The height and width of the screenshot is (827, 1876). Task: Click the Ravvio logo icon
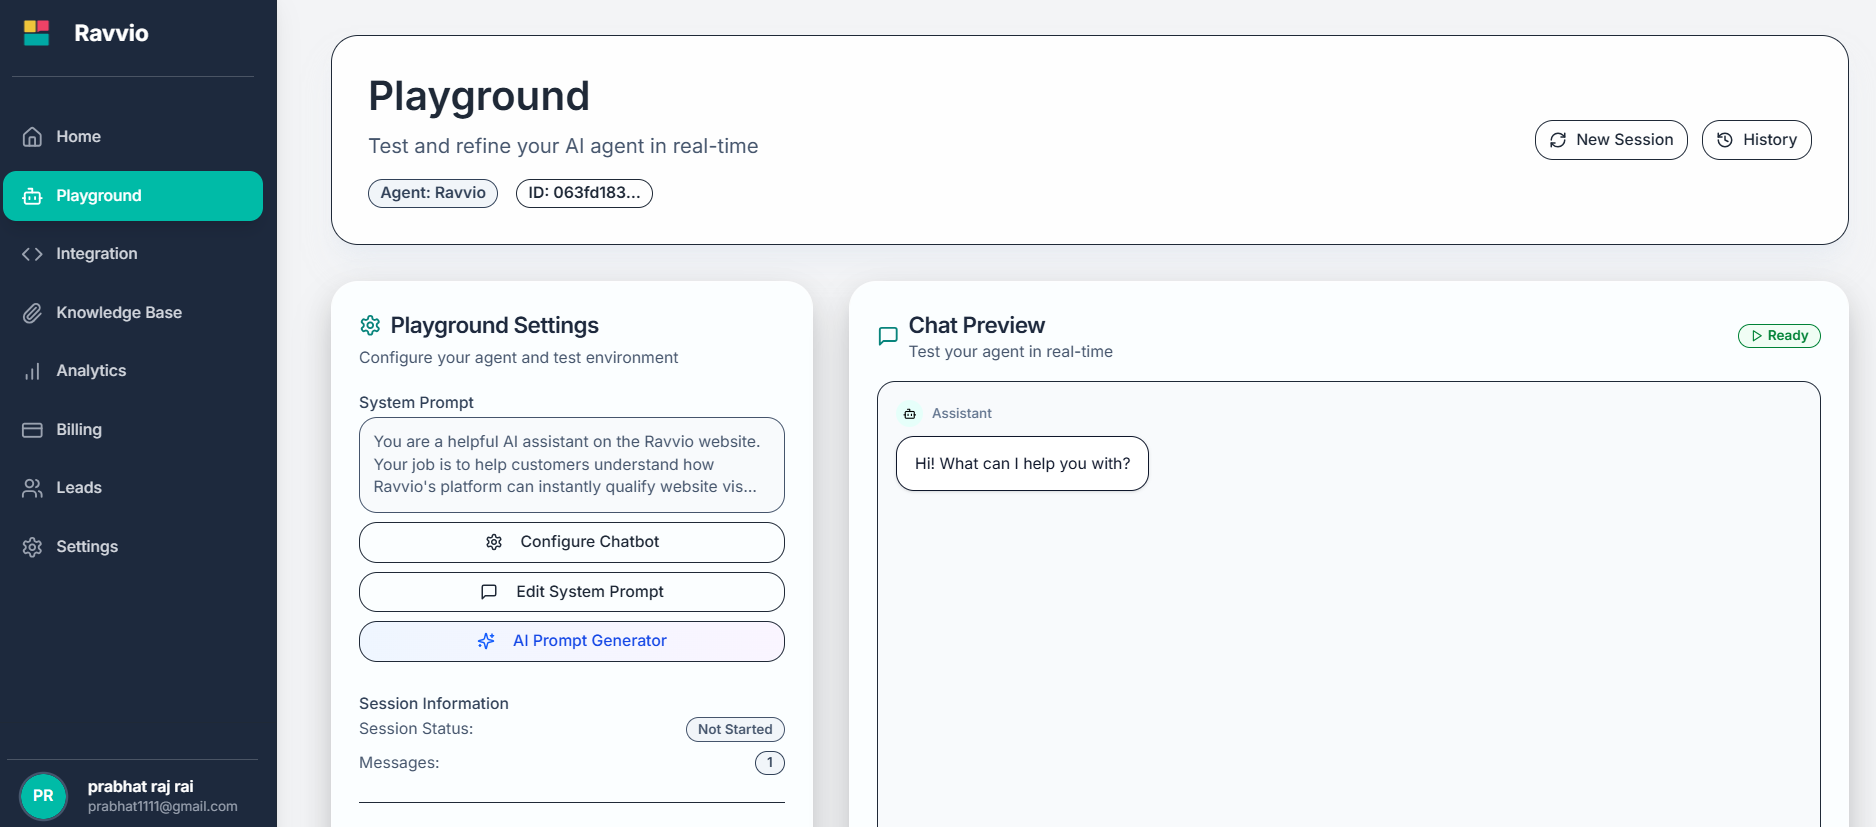[36, 32]
